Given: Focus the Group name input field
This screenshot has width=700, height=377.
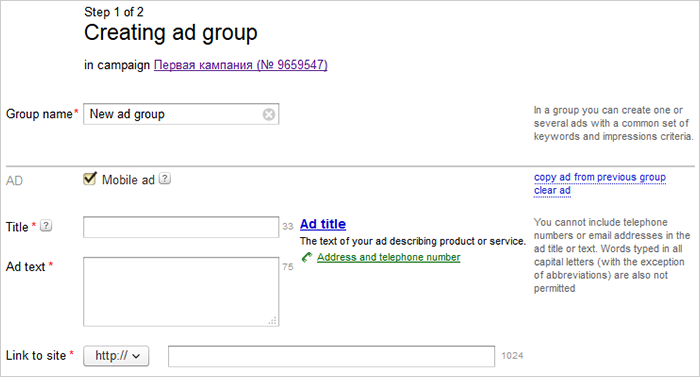Looking at the screenshot, I should (181, 114).
